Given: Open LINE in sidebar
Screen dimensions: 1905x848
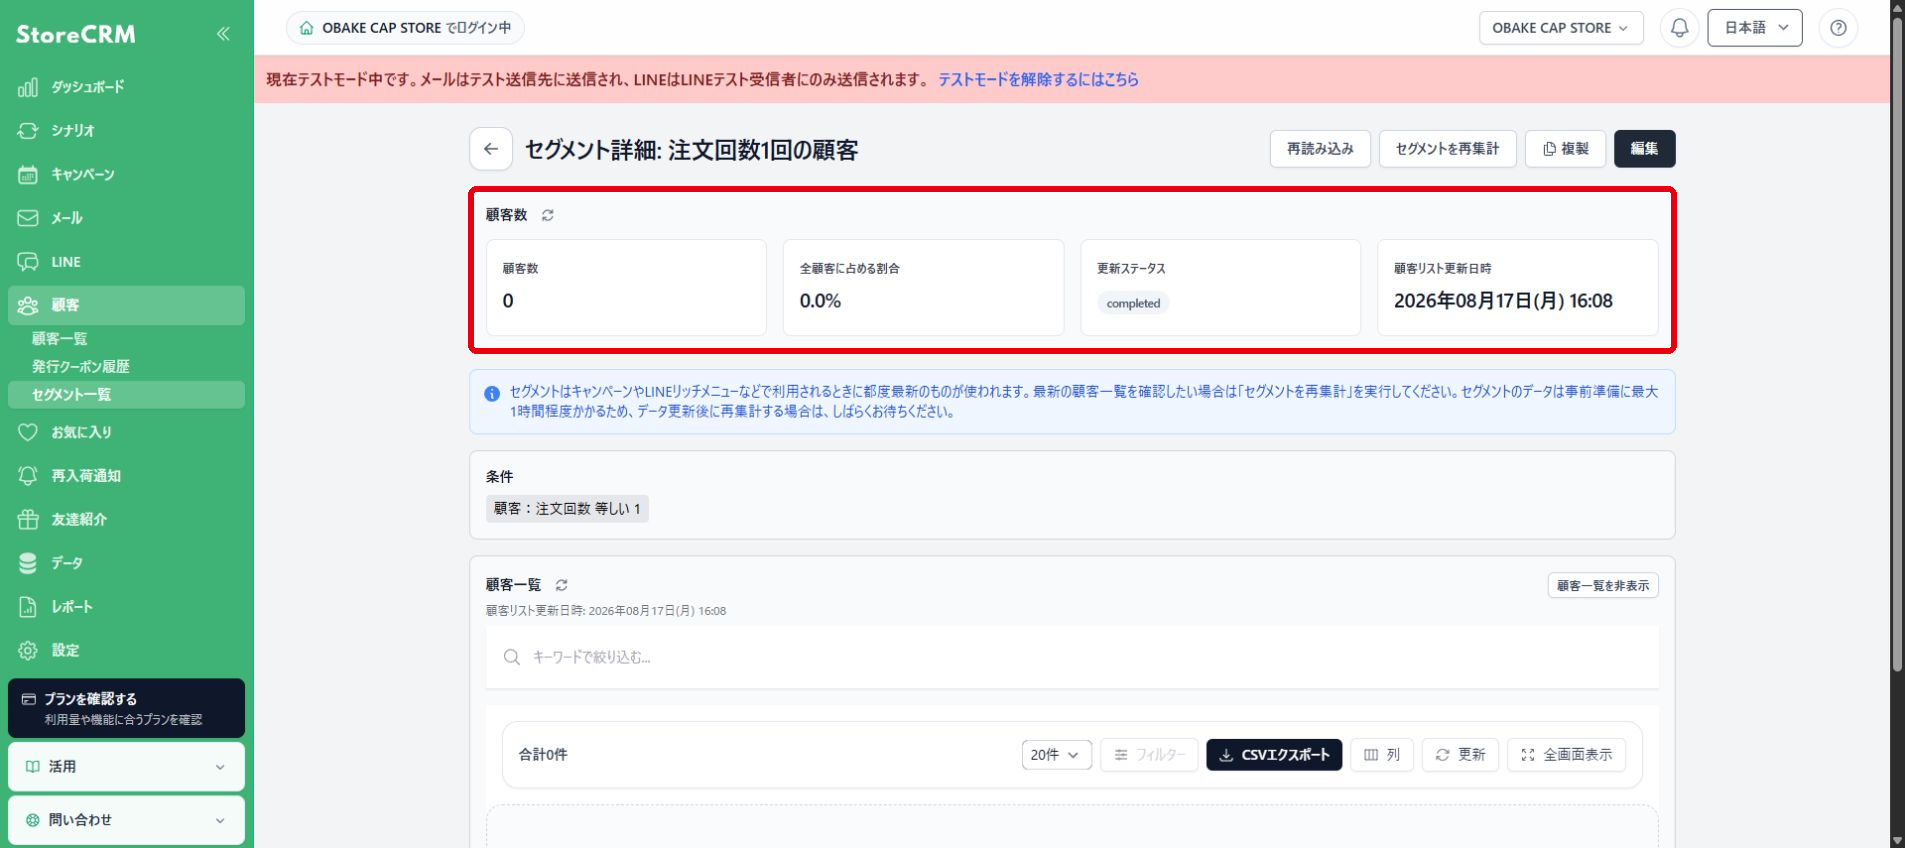Looking at the screenshot, I should [x=126, y=262].
